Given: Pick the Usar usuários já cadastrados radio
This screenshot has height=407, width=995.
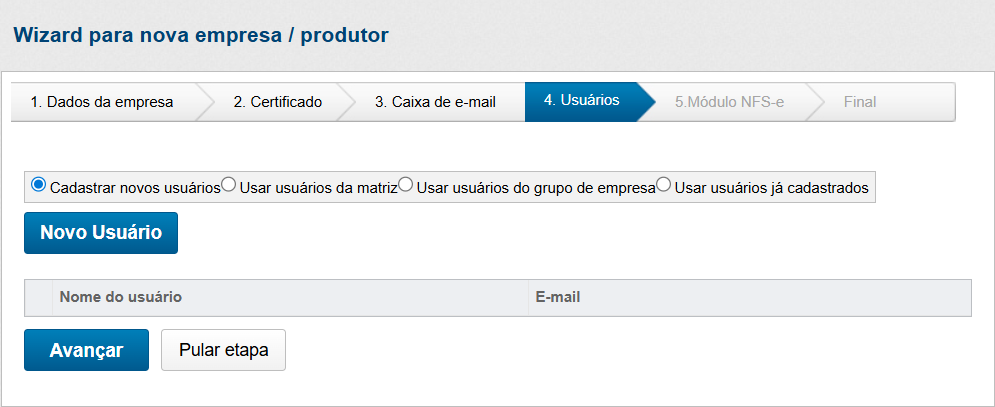Looking at the screenshot, I should 664,186.
